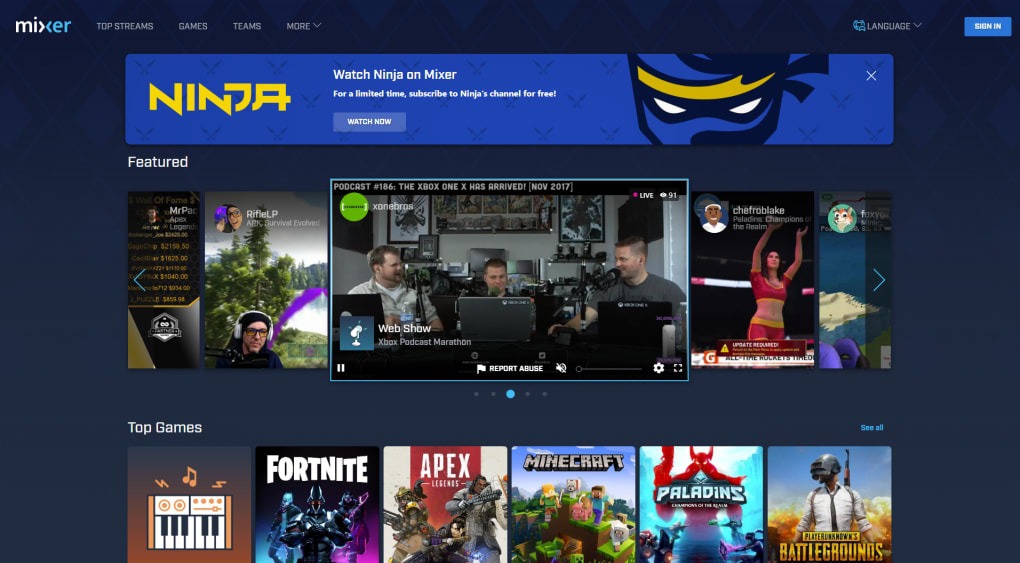
Task: Select fourth carousel dot
Action: (x=527, y=394)
